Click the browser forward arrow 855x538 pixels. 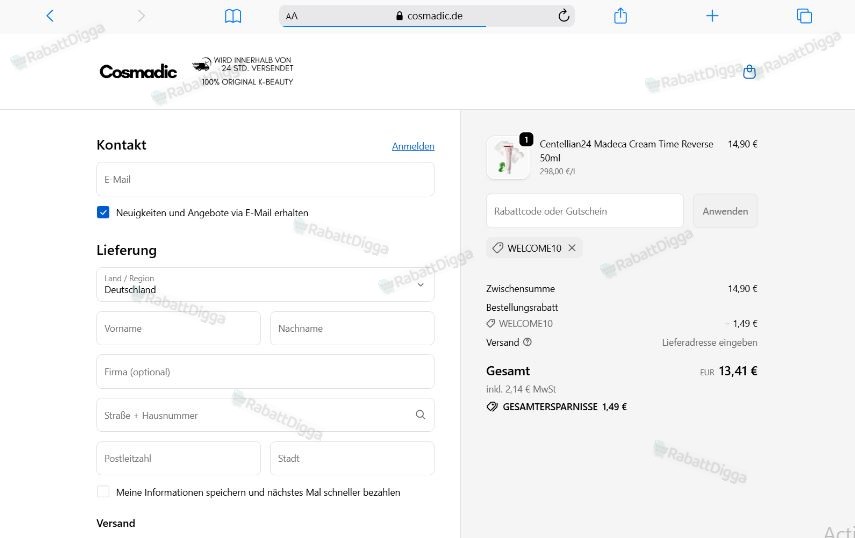[x=141, y=16]
